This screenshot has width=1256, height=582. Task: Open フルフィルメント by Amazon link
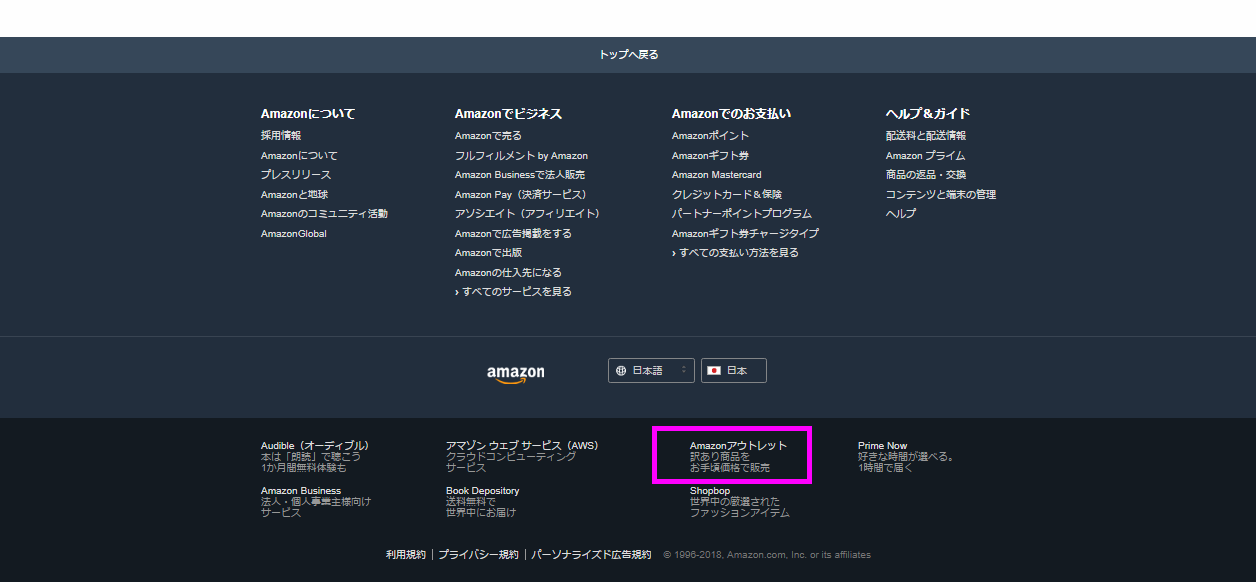click(521, 156)
